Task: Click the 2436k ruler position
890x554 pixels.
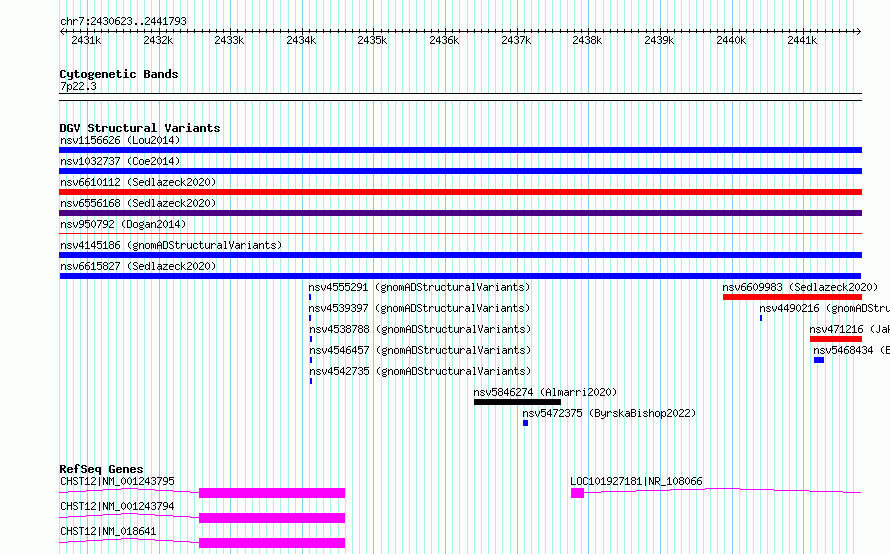Action: [444, 40]
